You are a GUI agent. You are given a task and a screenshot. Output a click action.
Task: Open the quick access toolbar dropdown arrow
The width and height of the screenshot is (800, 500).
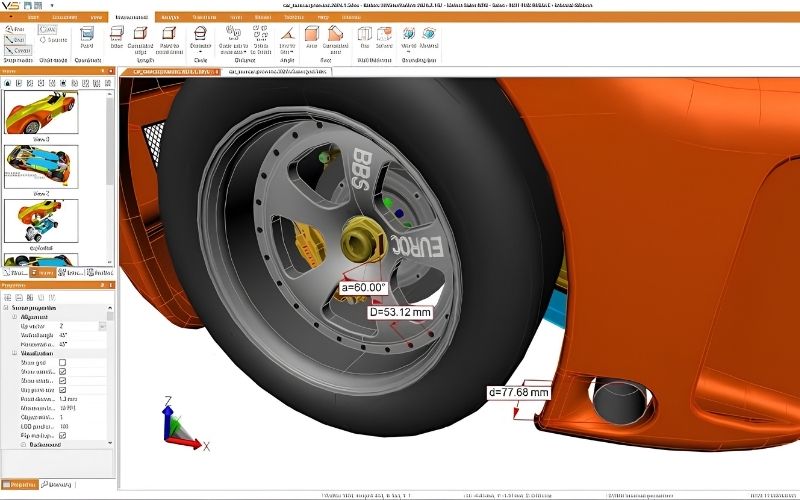52,6
